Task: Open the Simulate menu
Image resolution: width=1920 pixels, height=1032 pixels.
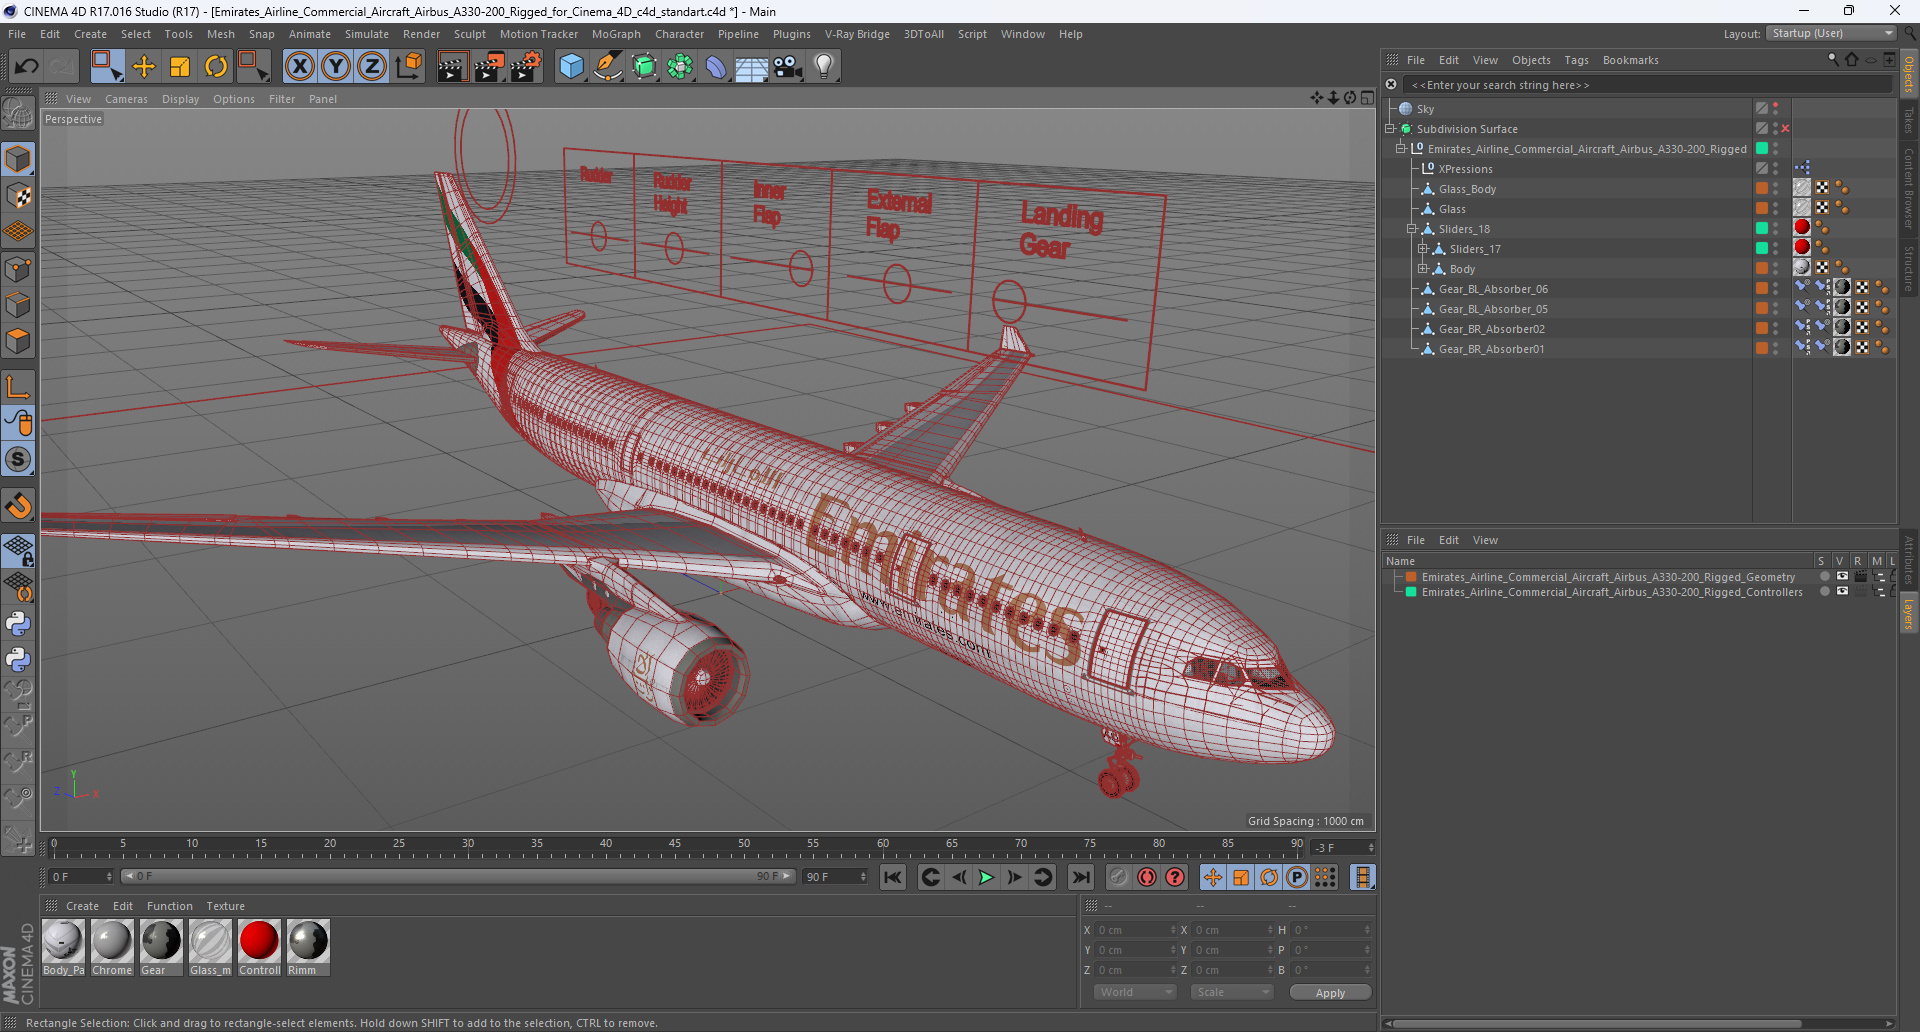Action: click(367, 34)
